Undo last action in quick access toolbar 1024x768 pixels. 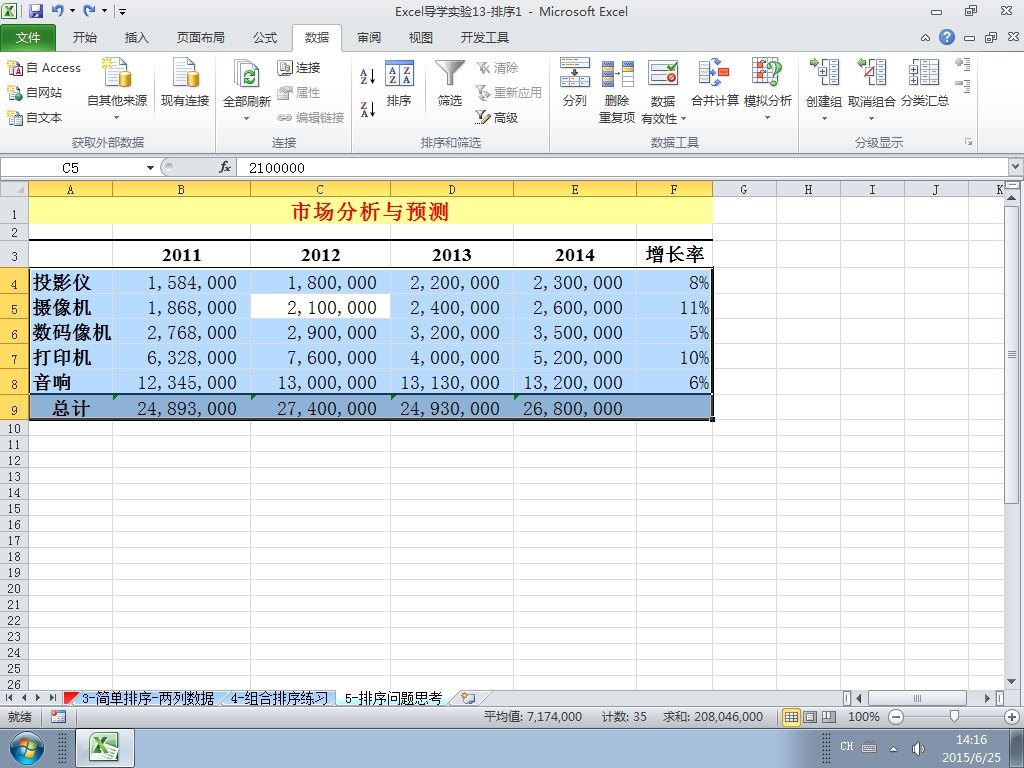click(x=57, y=11)
